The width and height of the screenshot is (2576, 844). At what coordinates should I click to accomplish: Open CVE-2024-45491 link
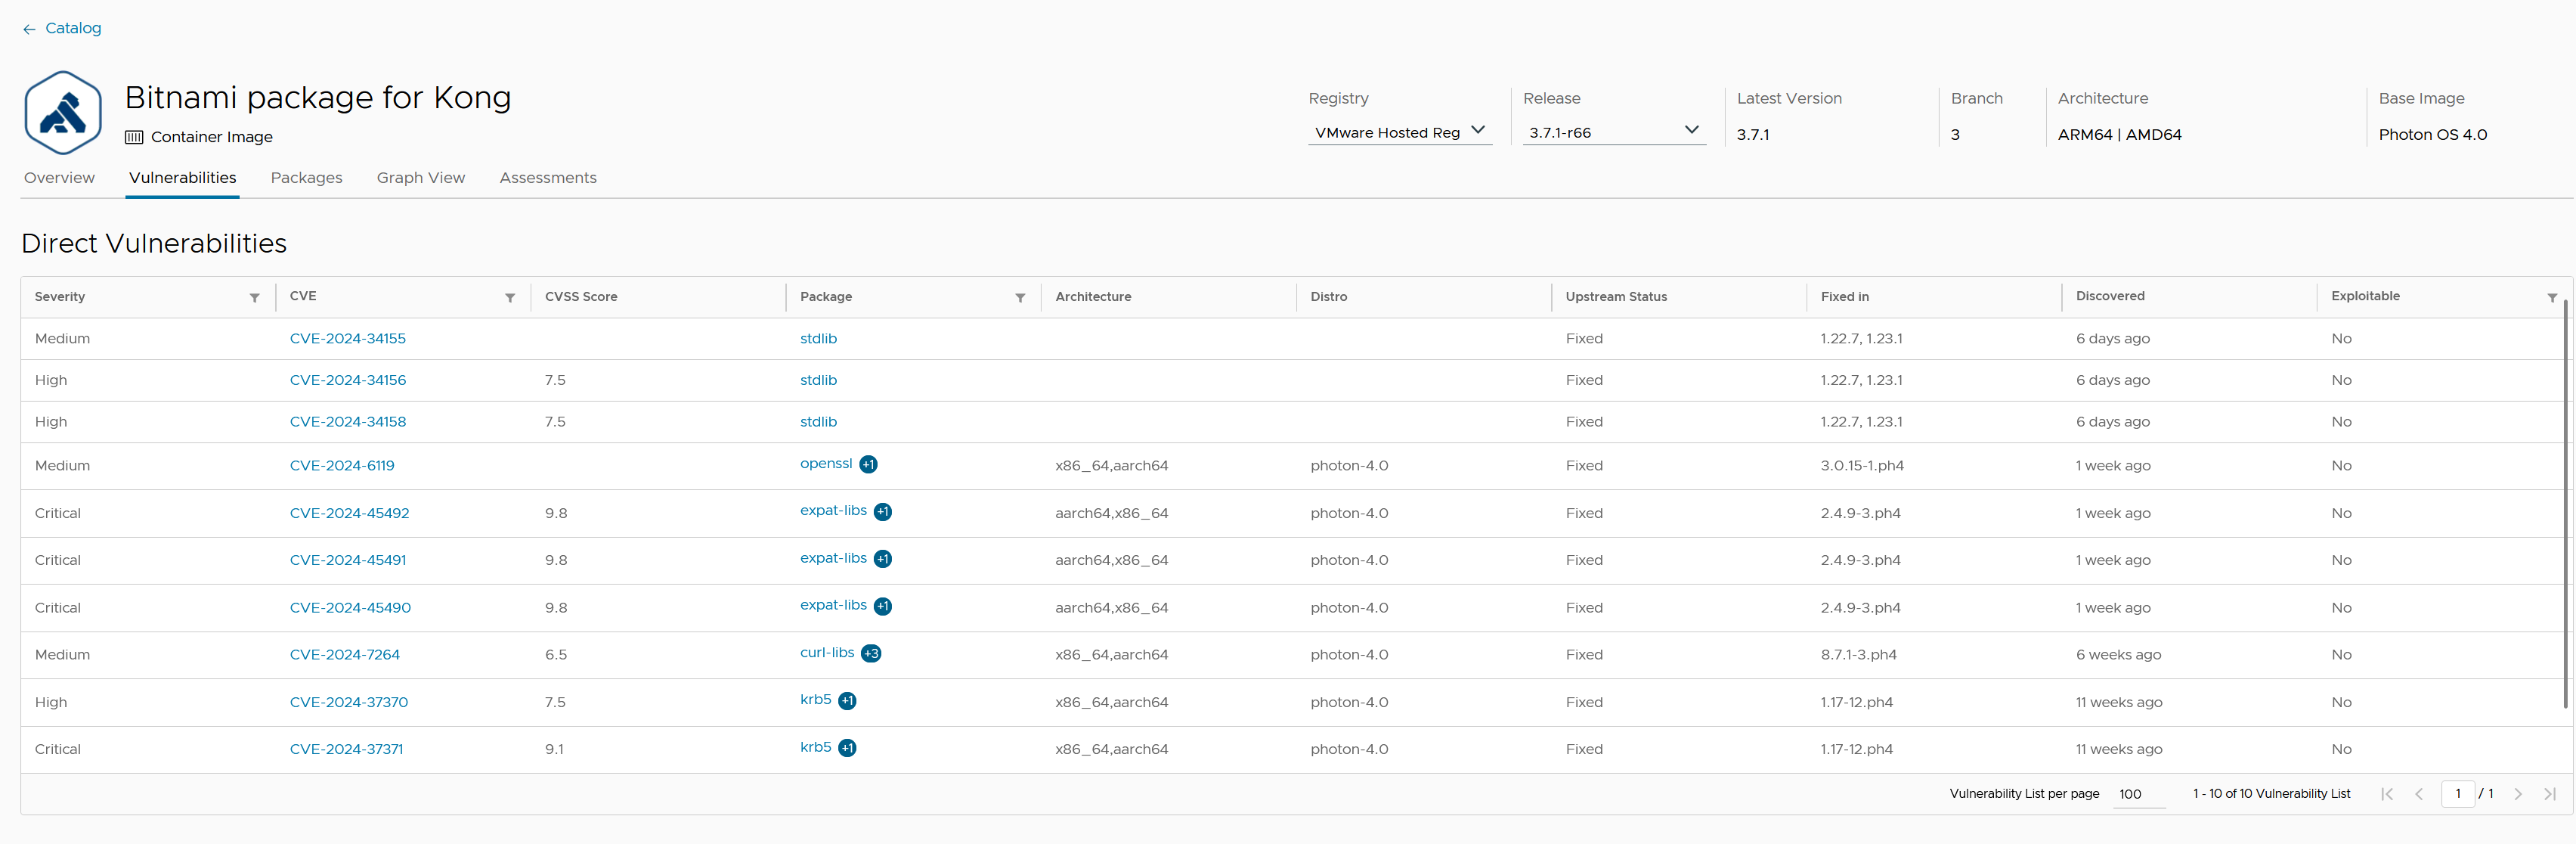point(348,560)
